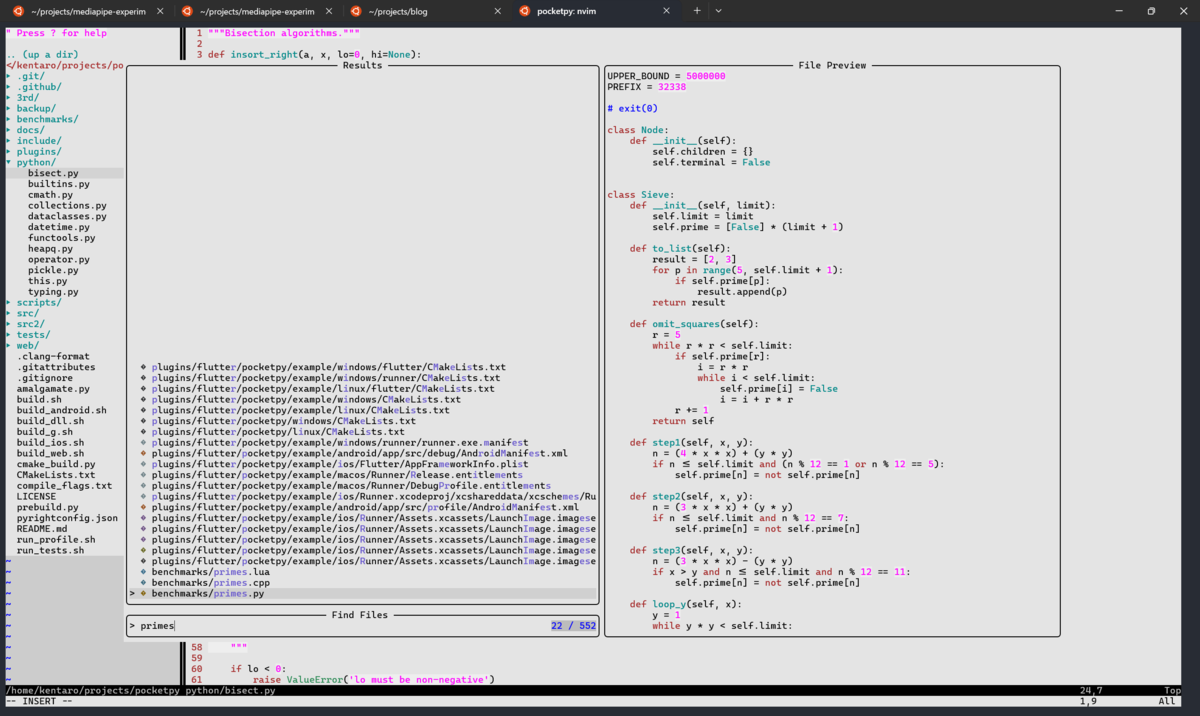The width and height of the screenshot is (1200, 716).
Task: Click the icon beside example/windows/CMakeLists.txt result
Action: pos(144,399)
